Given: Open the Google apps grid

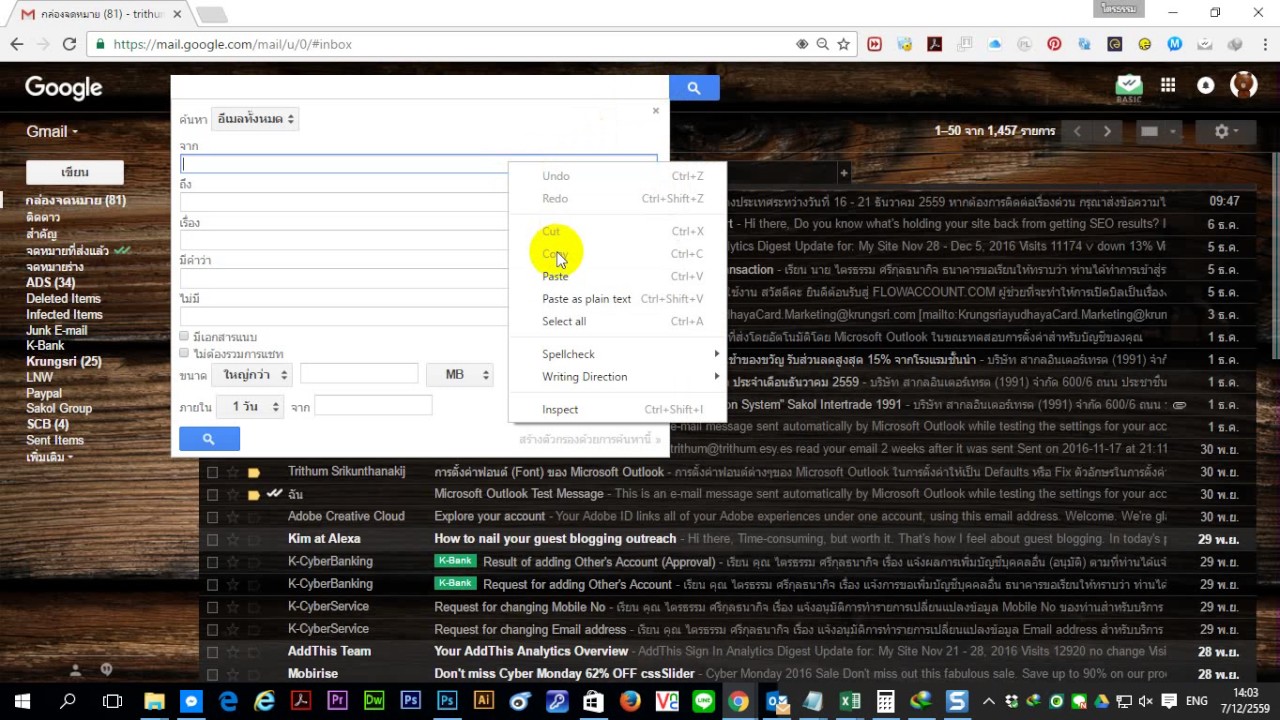Looking at the screenshot, I should tap(1168, 86).
